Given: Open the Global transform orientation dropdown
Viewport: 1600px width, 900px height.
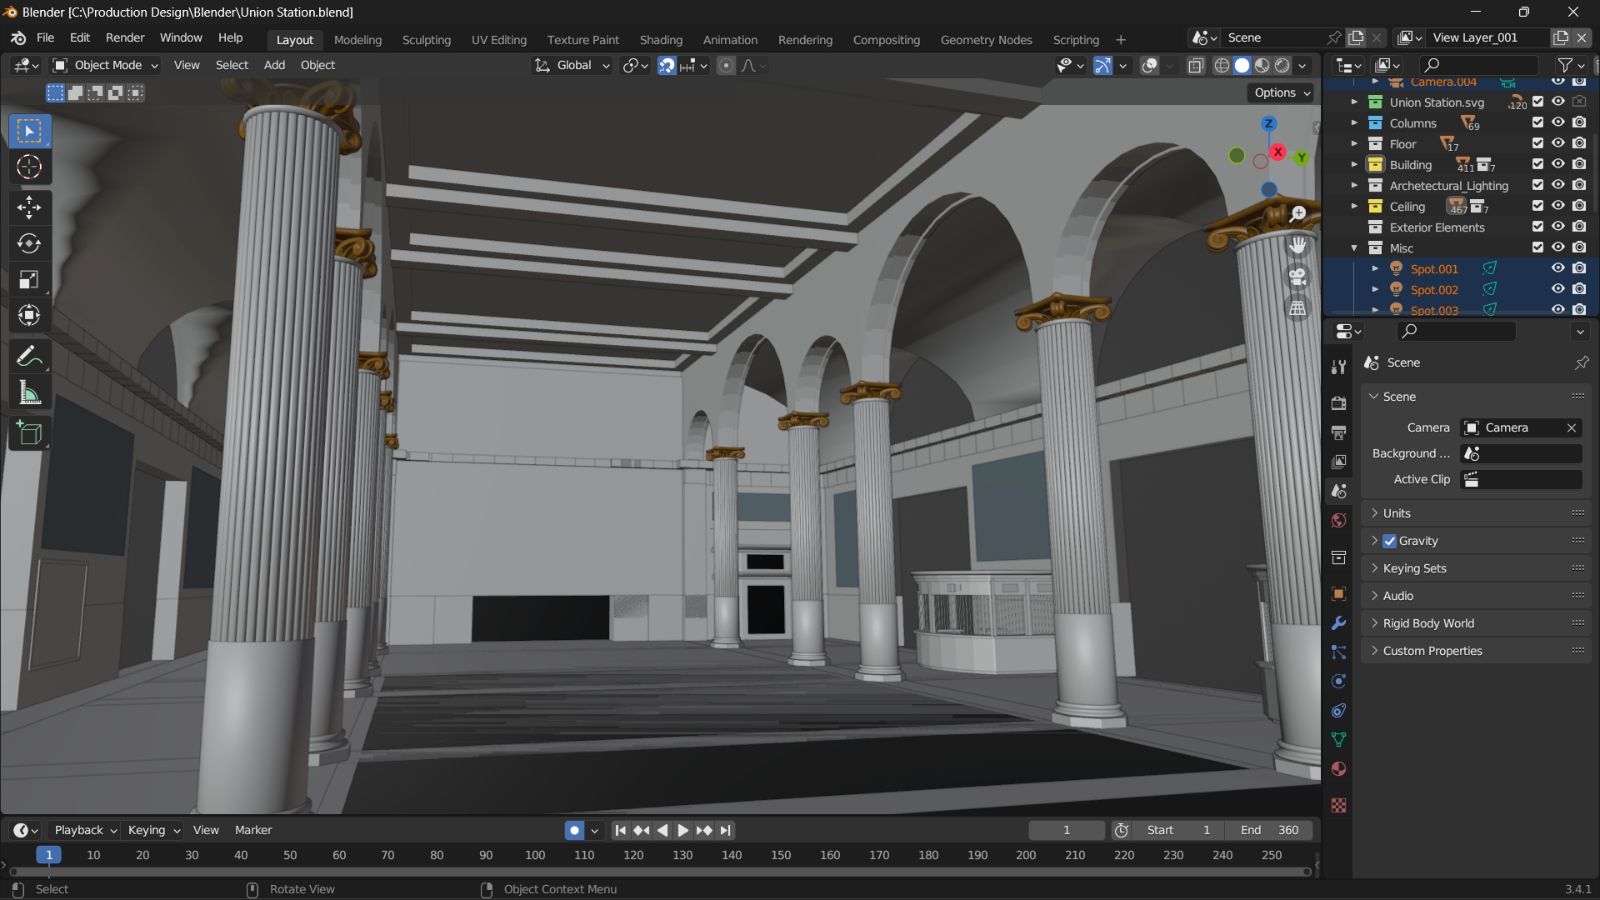Looking at the screenshot, I should [x=572, y=65].
